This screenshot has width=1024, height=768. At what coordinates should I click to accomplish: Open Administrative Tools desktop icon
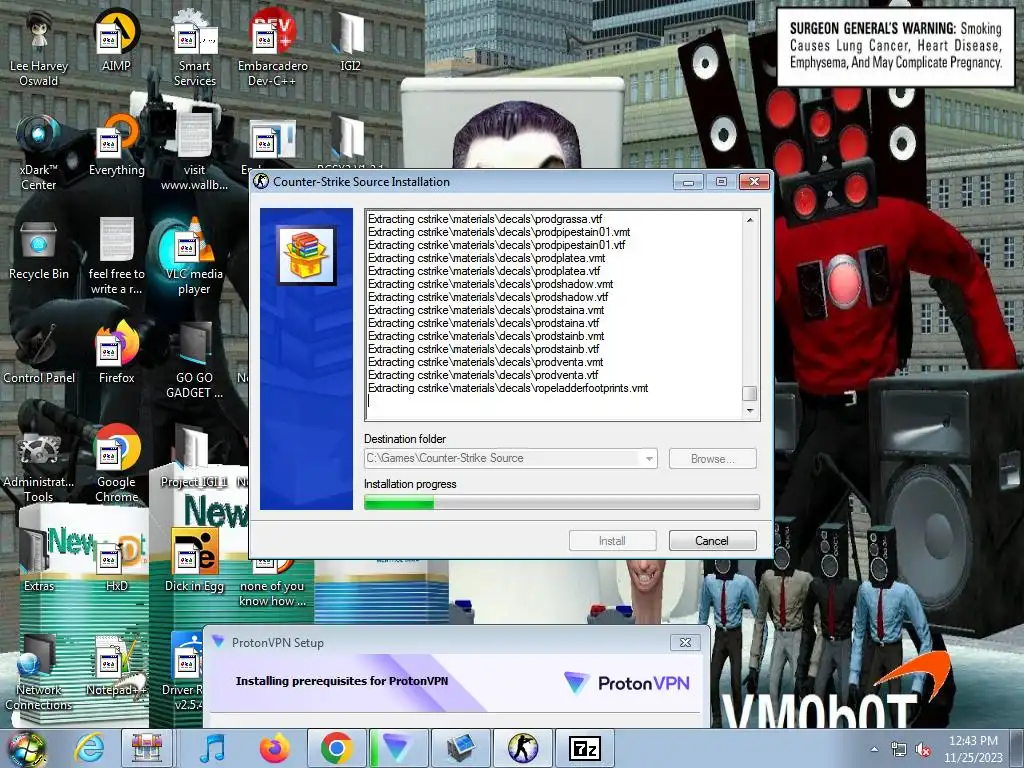tap(39, 467)
